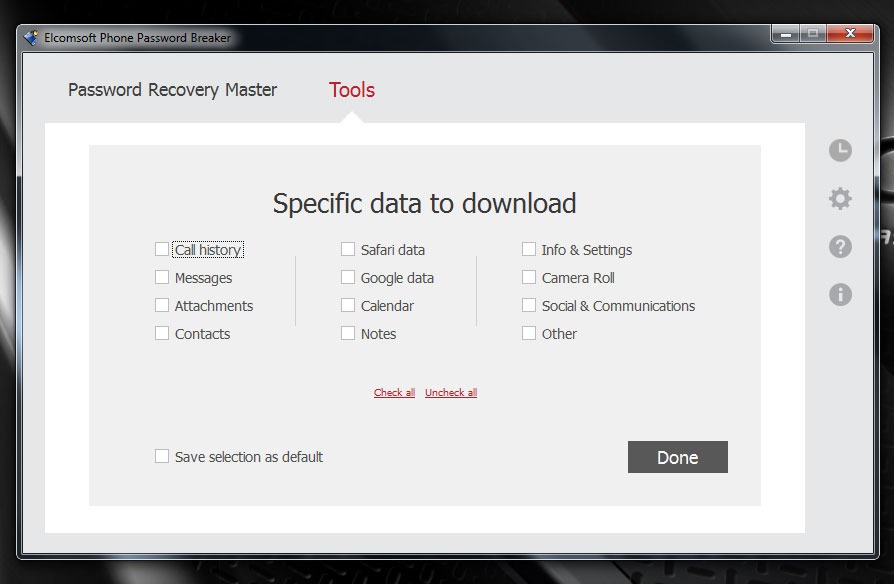Switch to Password Recovery Master tab

[172, 90]
